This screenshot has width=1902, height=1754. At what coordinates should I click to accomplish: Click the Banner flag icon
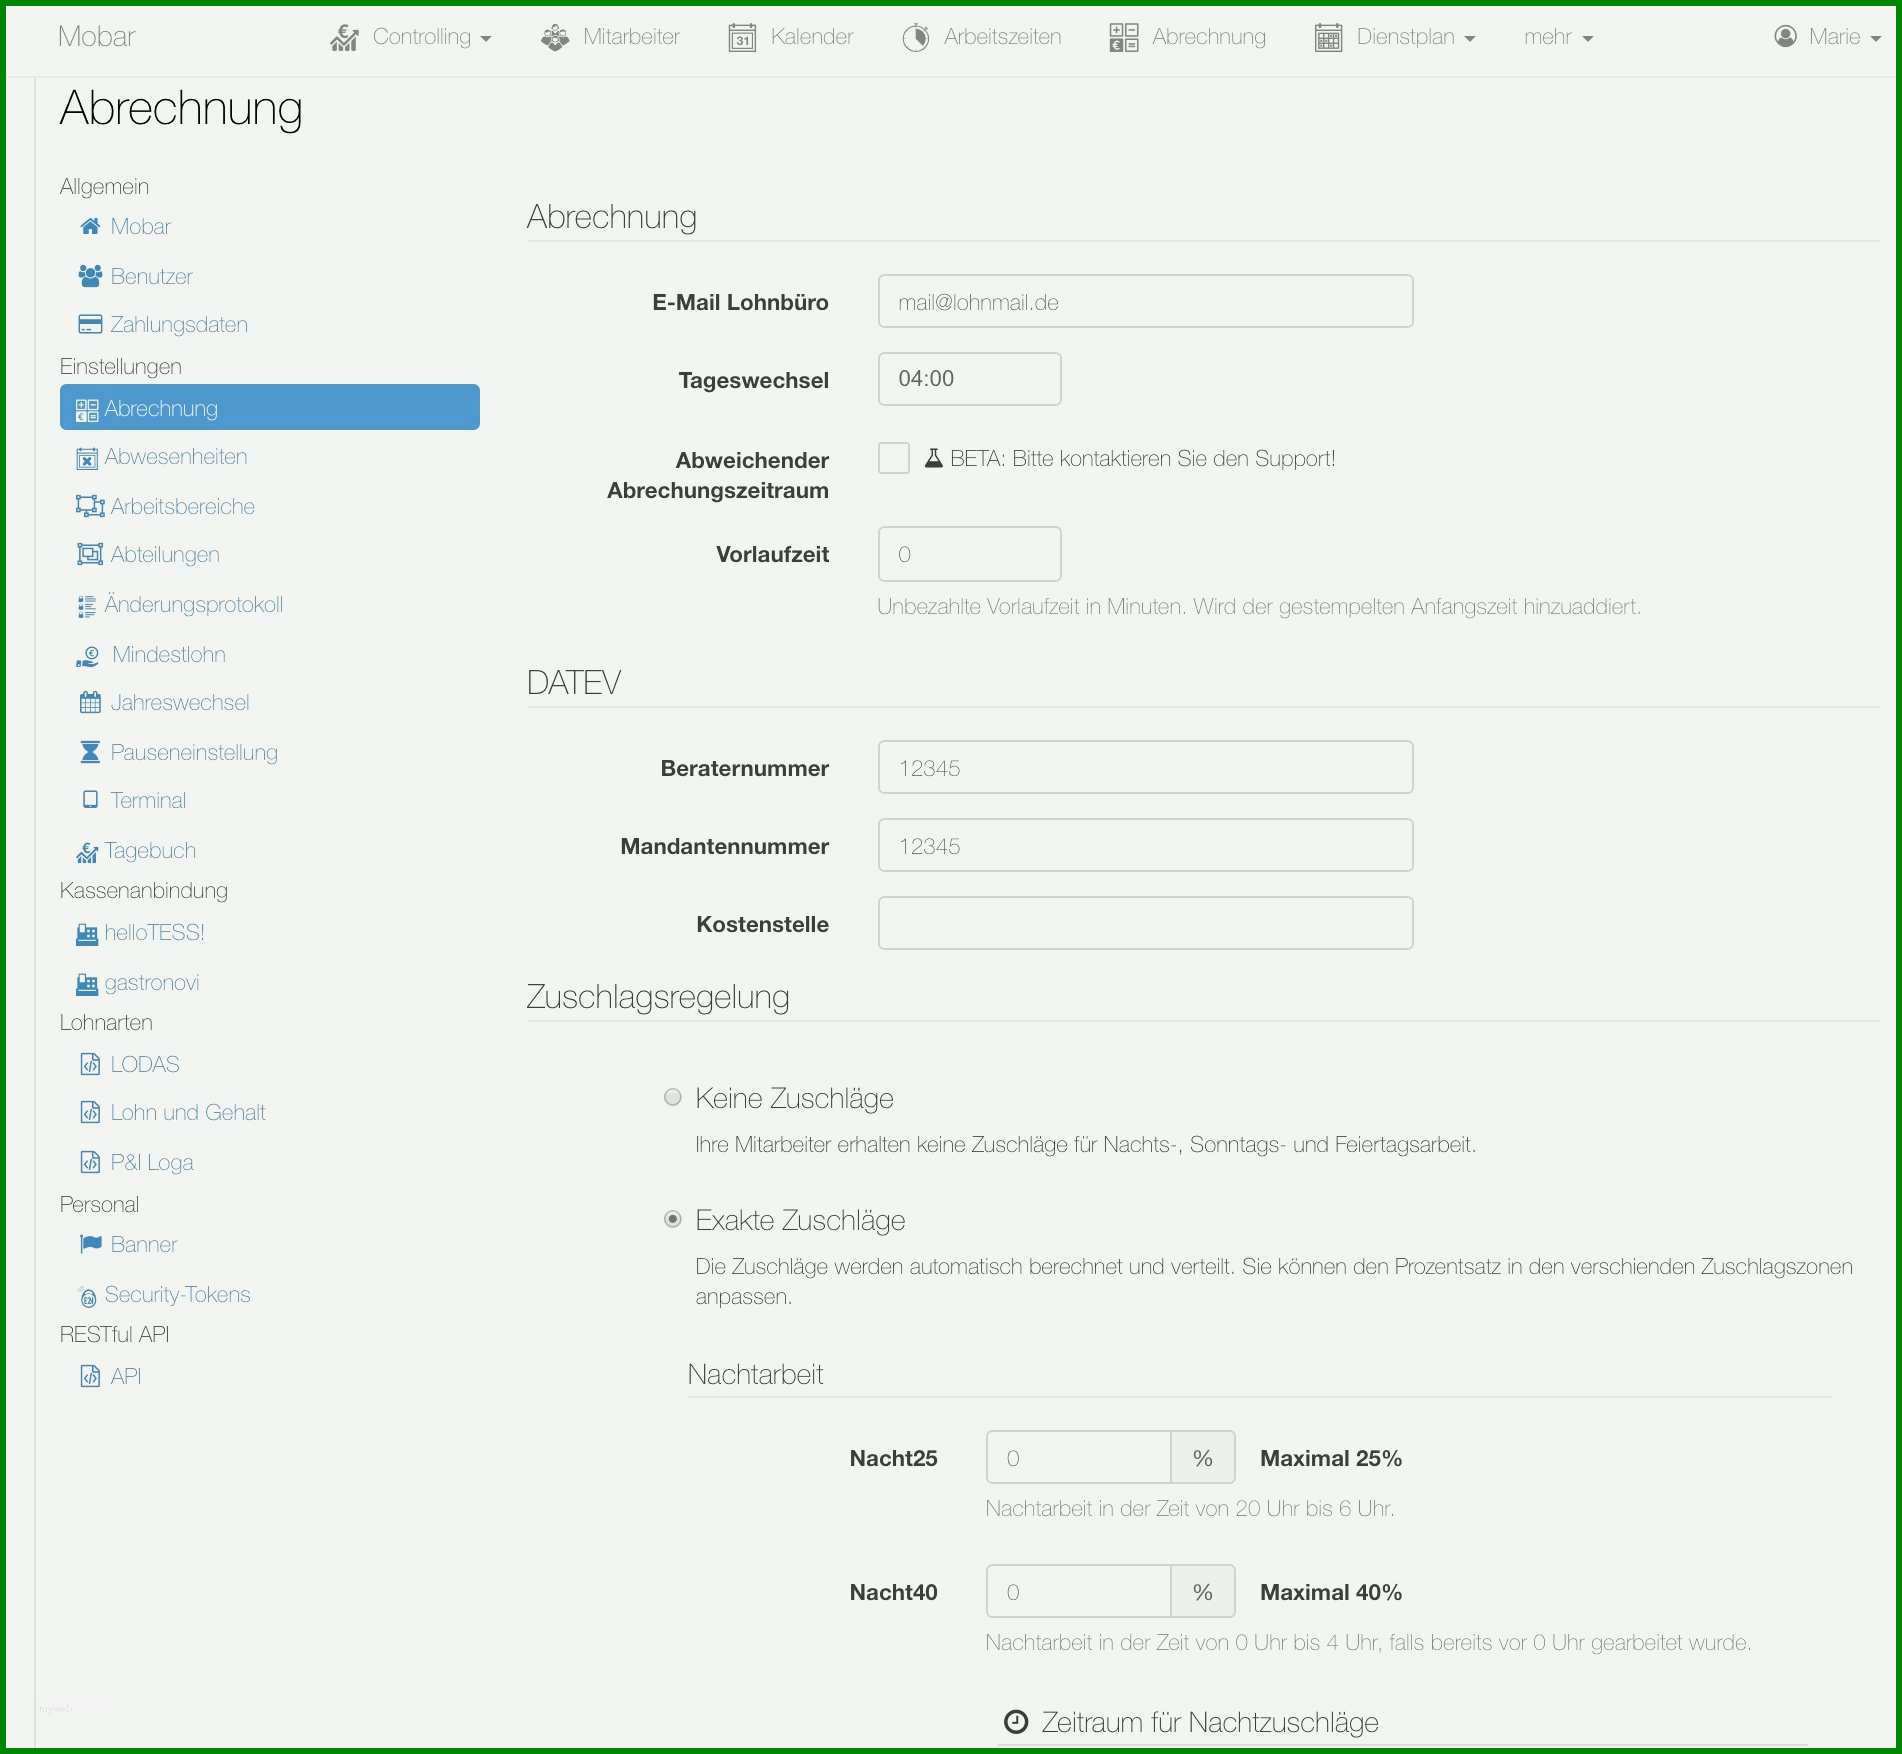pyautogui.click(x=91, y=1243)
